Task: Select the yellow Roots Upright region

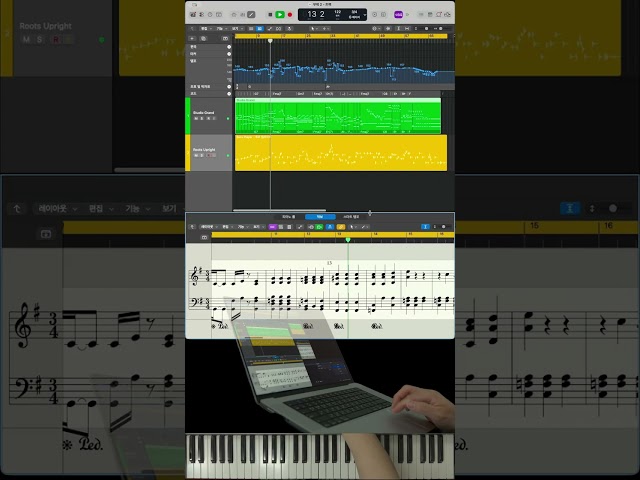Action: click(x=341, y=153)
